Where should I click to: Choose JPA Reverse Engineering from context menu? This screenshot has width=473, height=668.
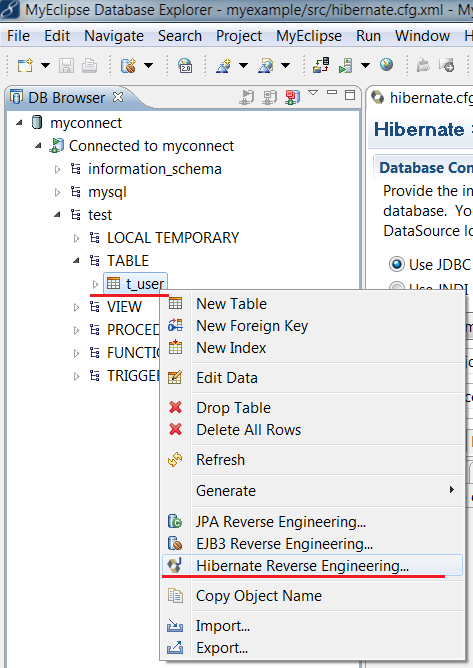pos(312,522)
